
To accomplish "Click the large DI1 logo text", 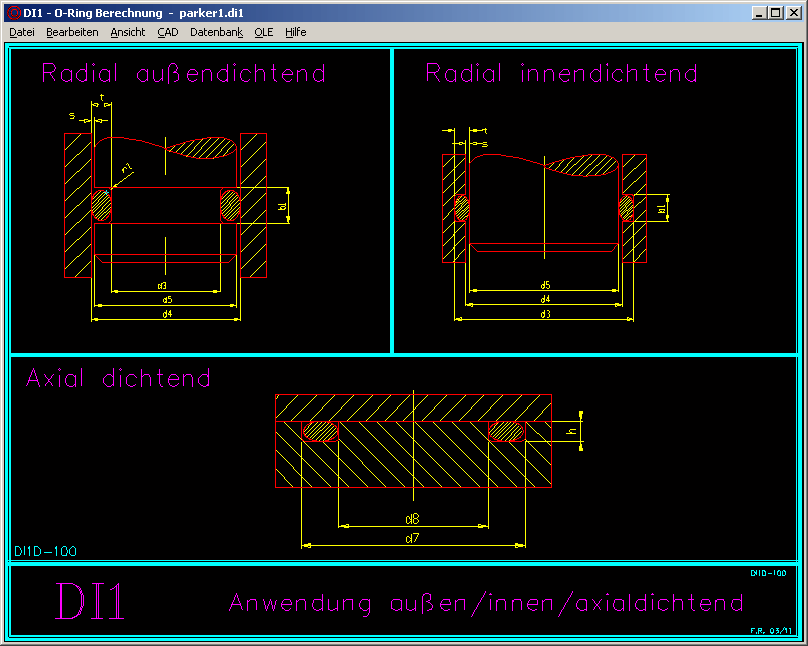I will click(x=91, y=602).
